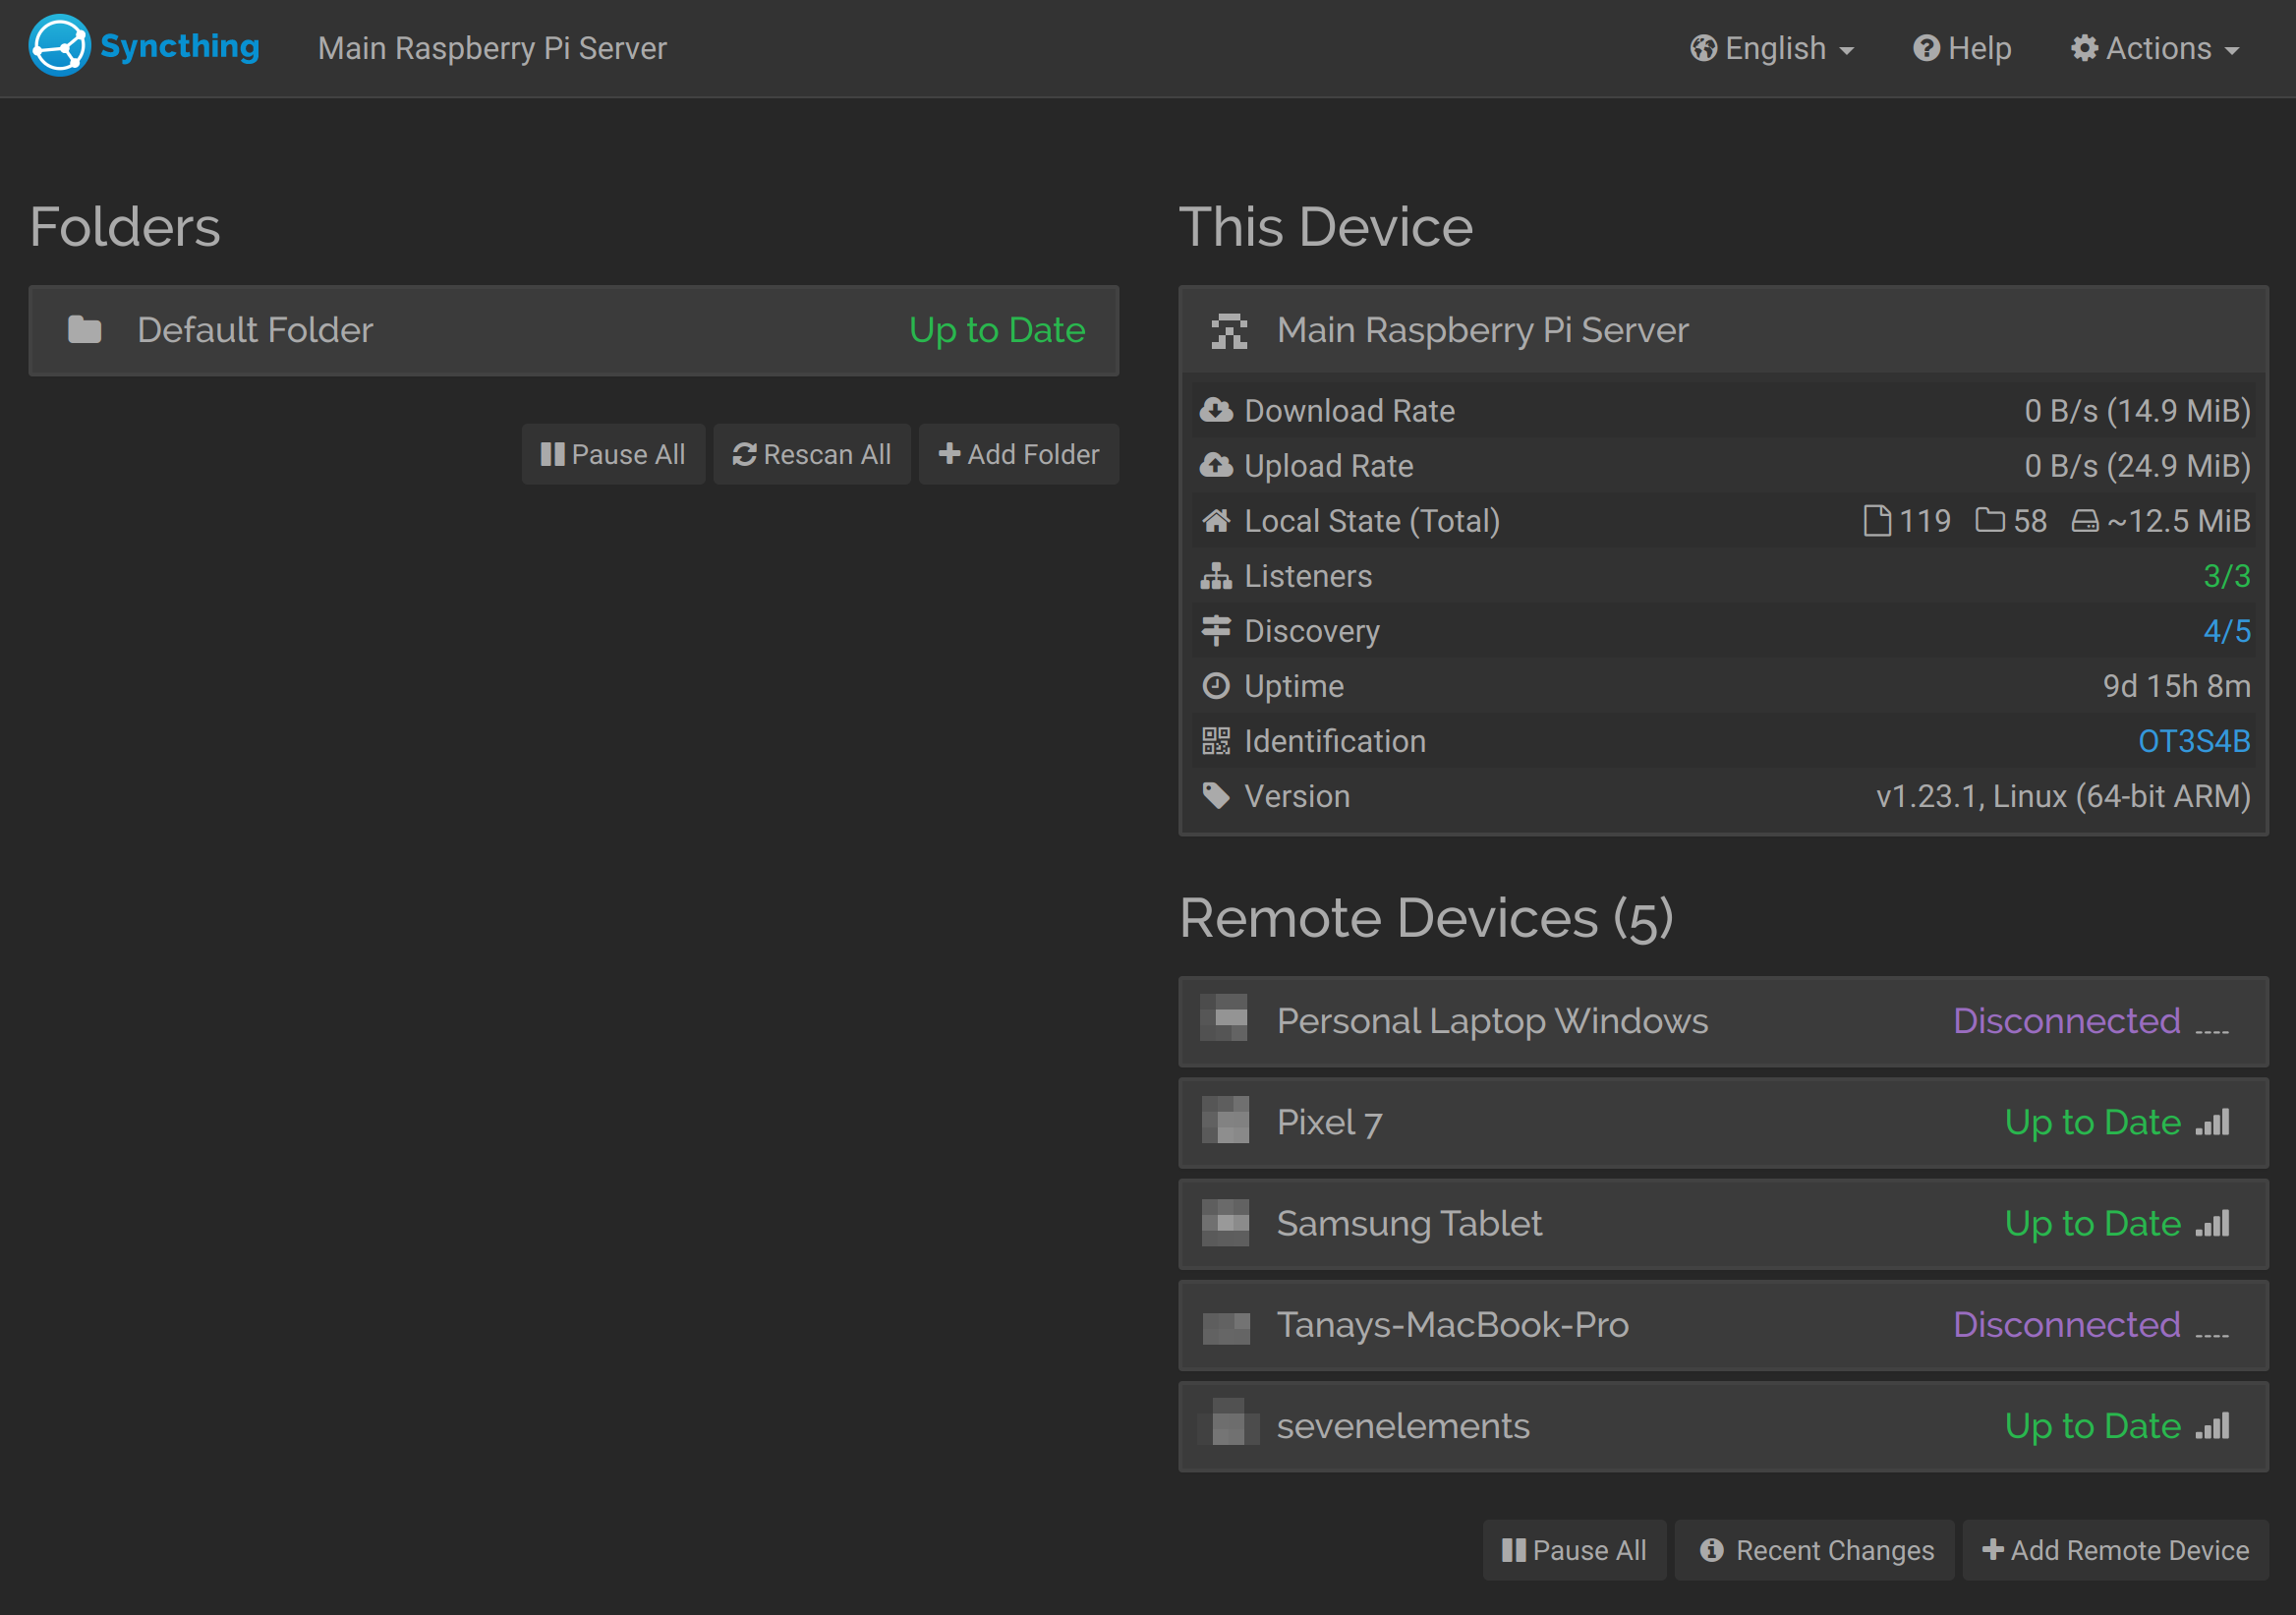Click Add Remote Device
The width and height of the screenshot is (2296, 1615).
2114,1550
